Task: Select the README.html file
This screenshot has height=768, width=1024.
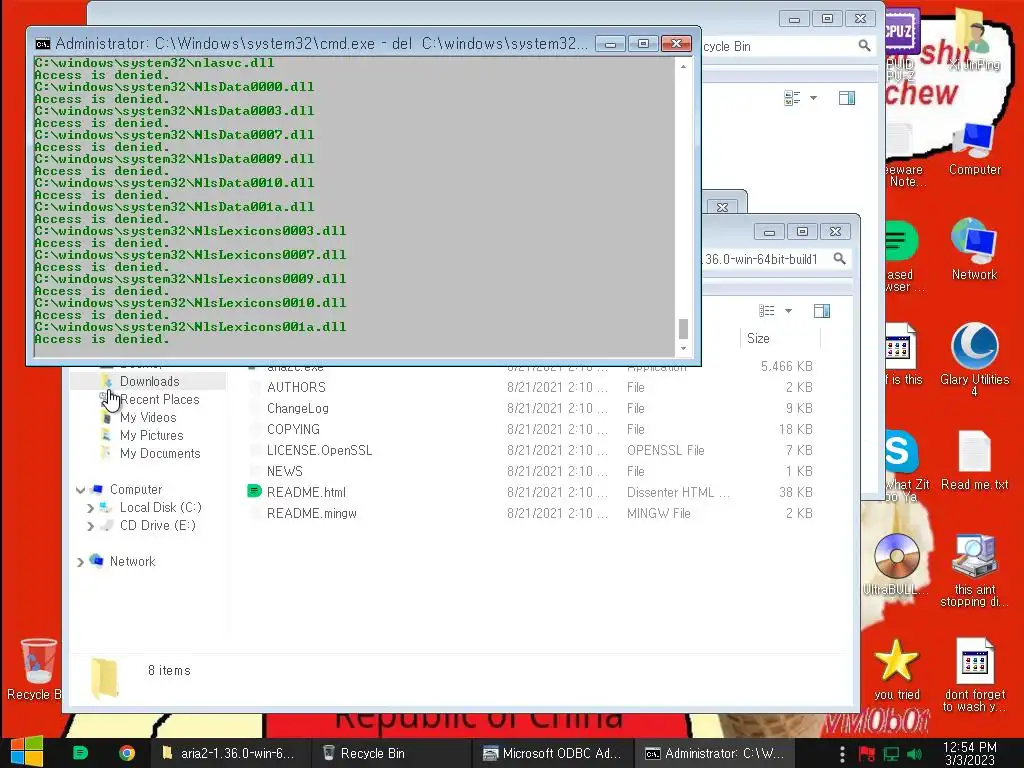Action: tap(306, 492)
